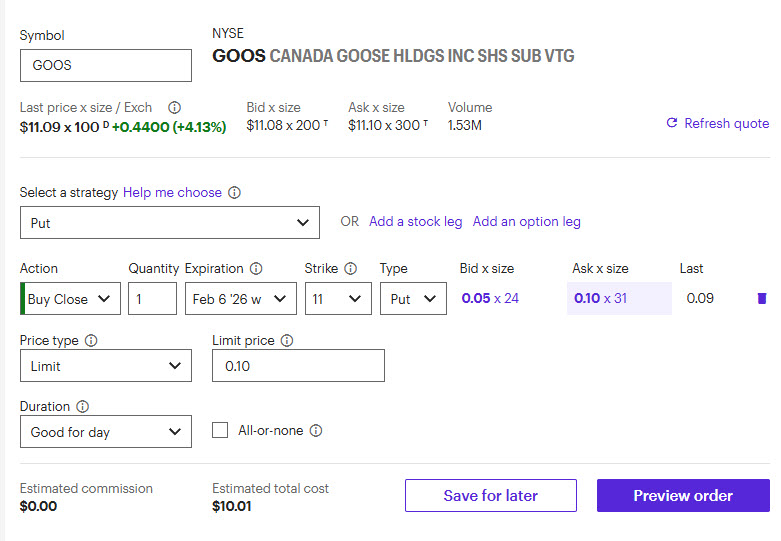Click the Refresh quote link
781x541 pixels.
click(717, 124)
